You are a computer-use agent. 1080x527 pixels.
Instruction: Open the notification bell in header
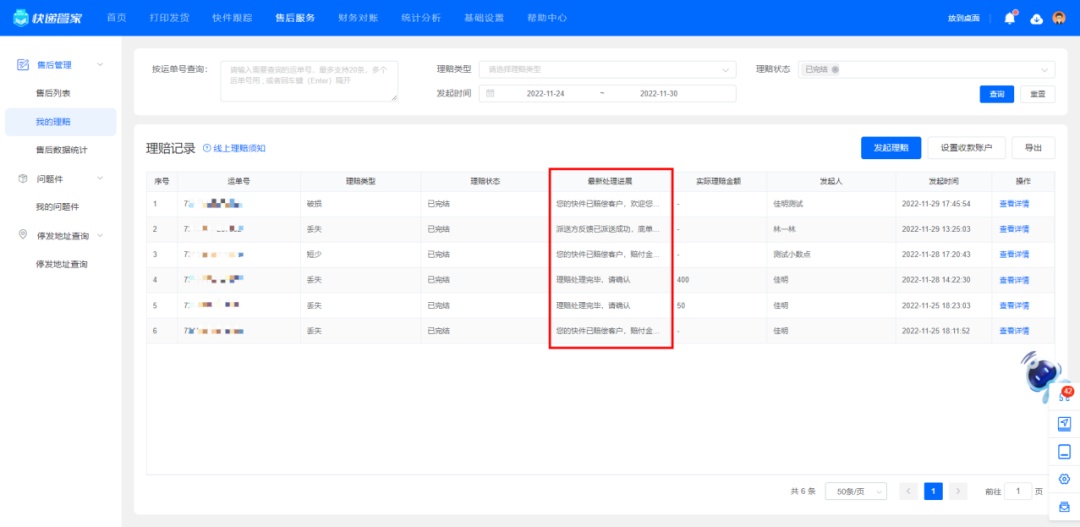[x=1010, y=18]
